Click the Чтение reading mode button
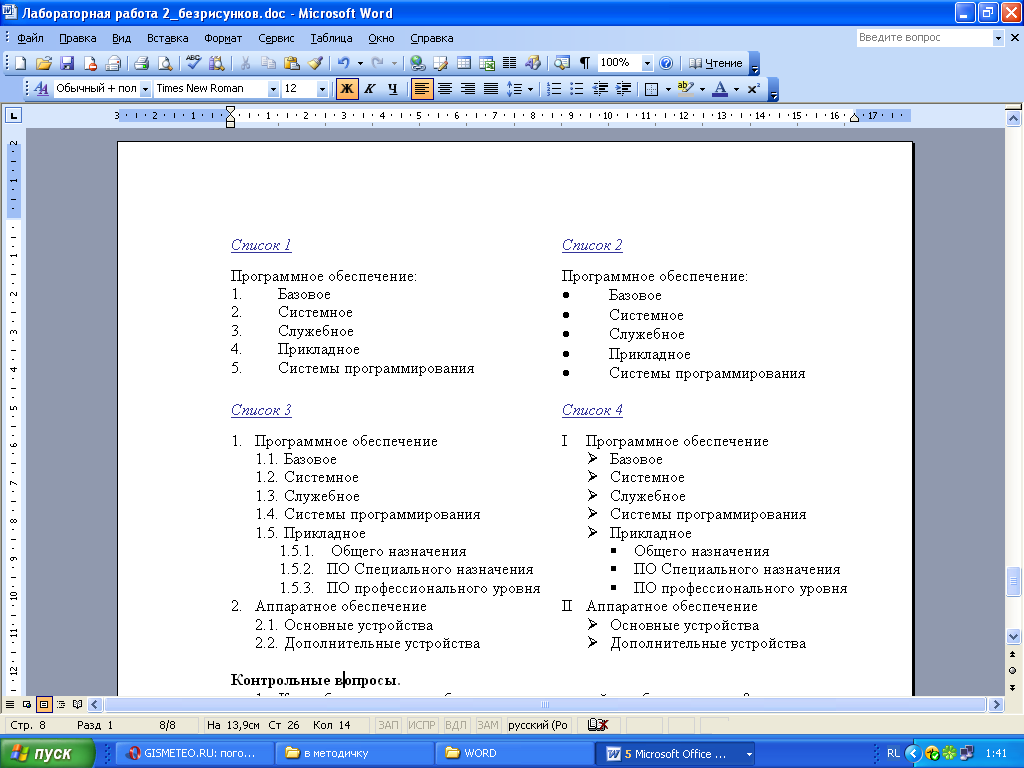Image resolution: width=1024 pixels, height=768 pixels. point(716,63)
